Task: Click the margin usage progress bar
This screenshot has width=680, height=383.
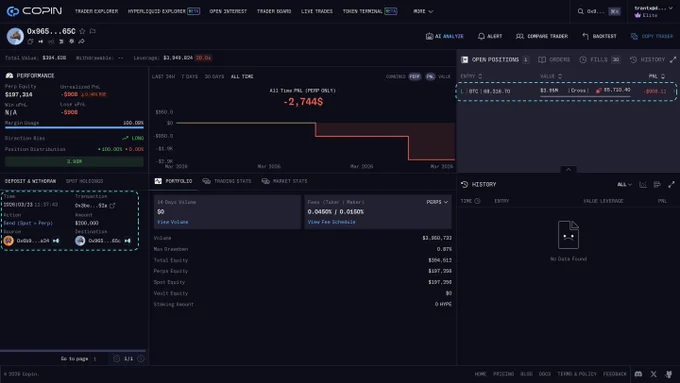Action: tap(74, 128)
